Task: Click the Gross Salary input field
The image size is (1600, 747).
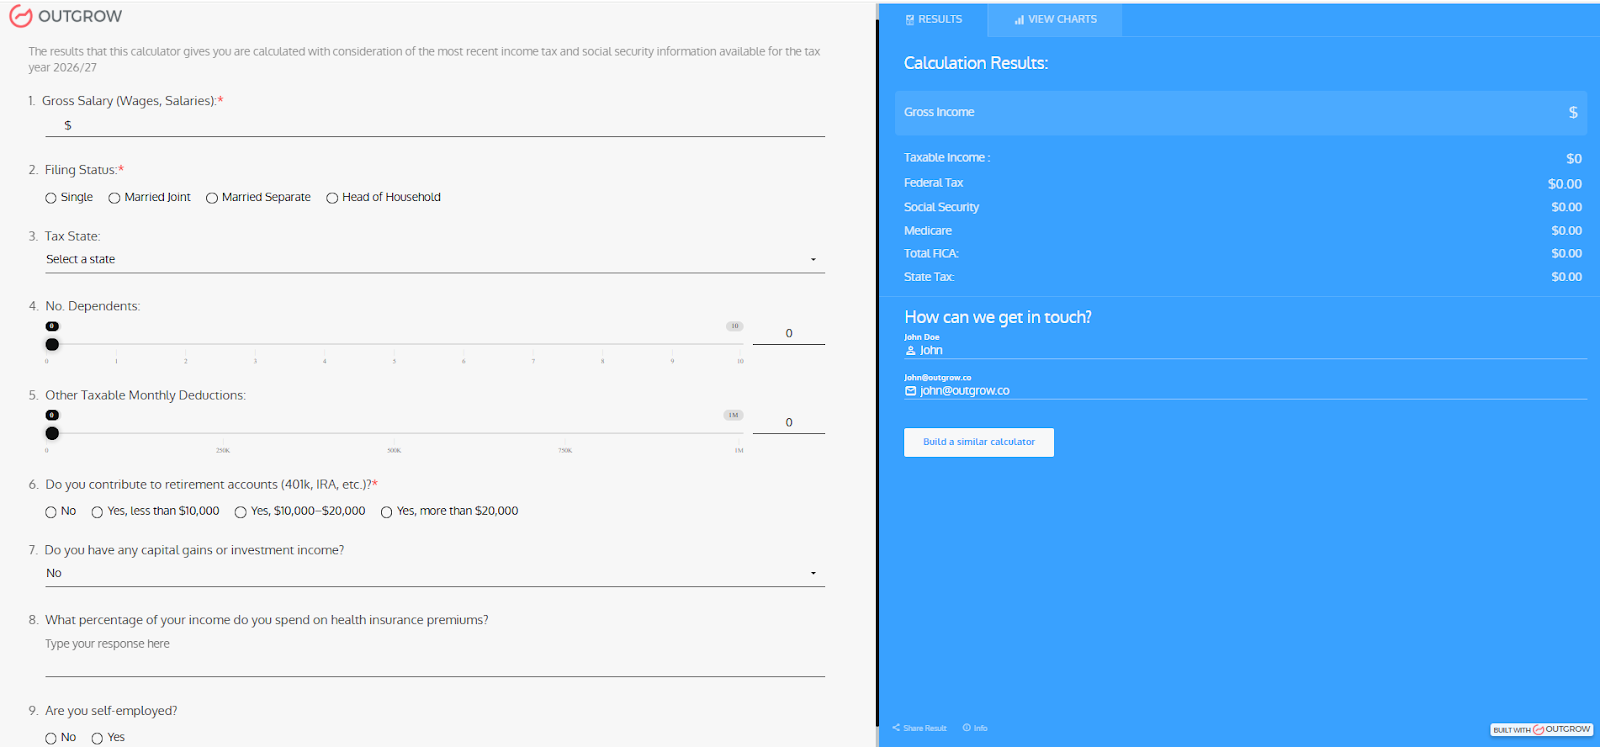Action: pyautogui.click(x=440, y=125)
